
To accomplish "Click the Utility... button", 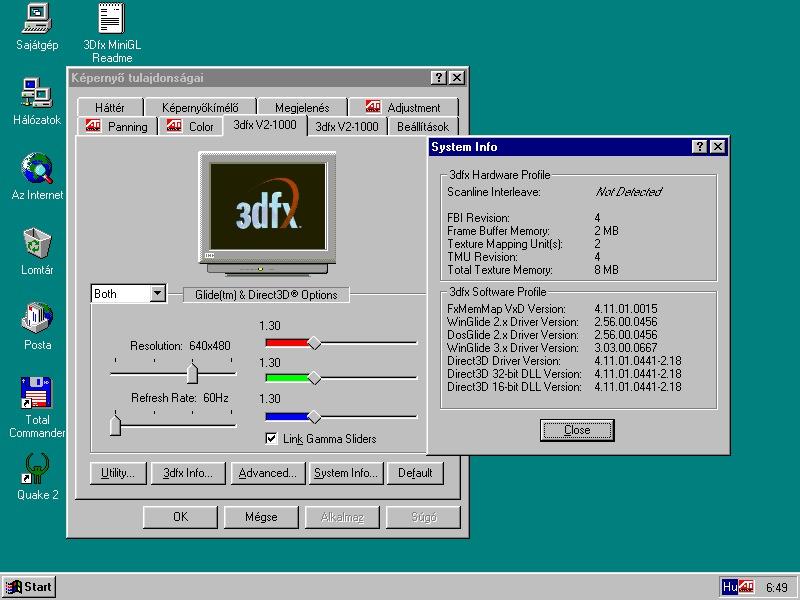I will pyautogui.click(x=118, y=473).
